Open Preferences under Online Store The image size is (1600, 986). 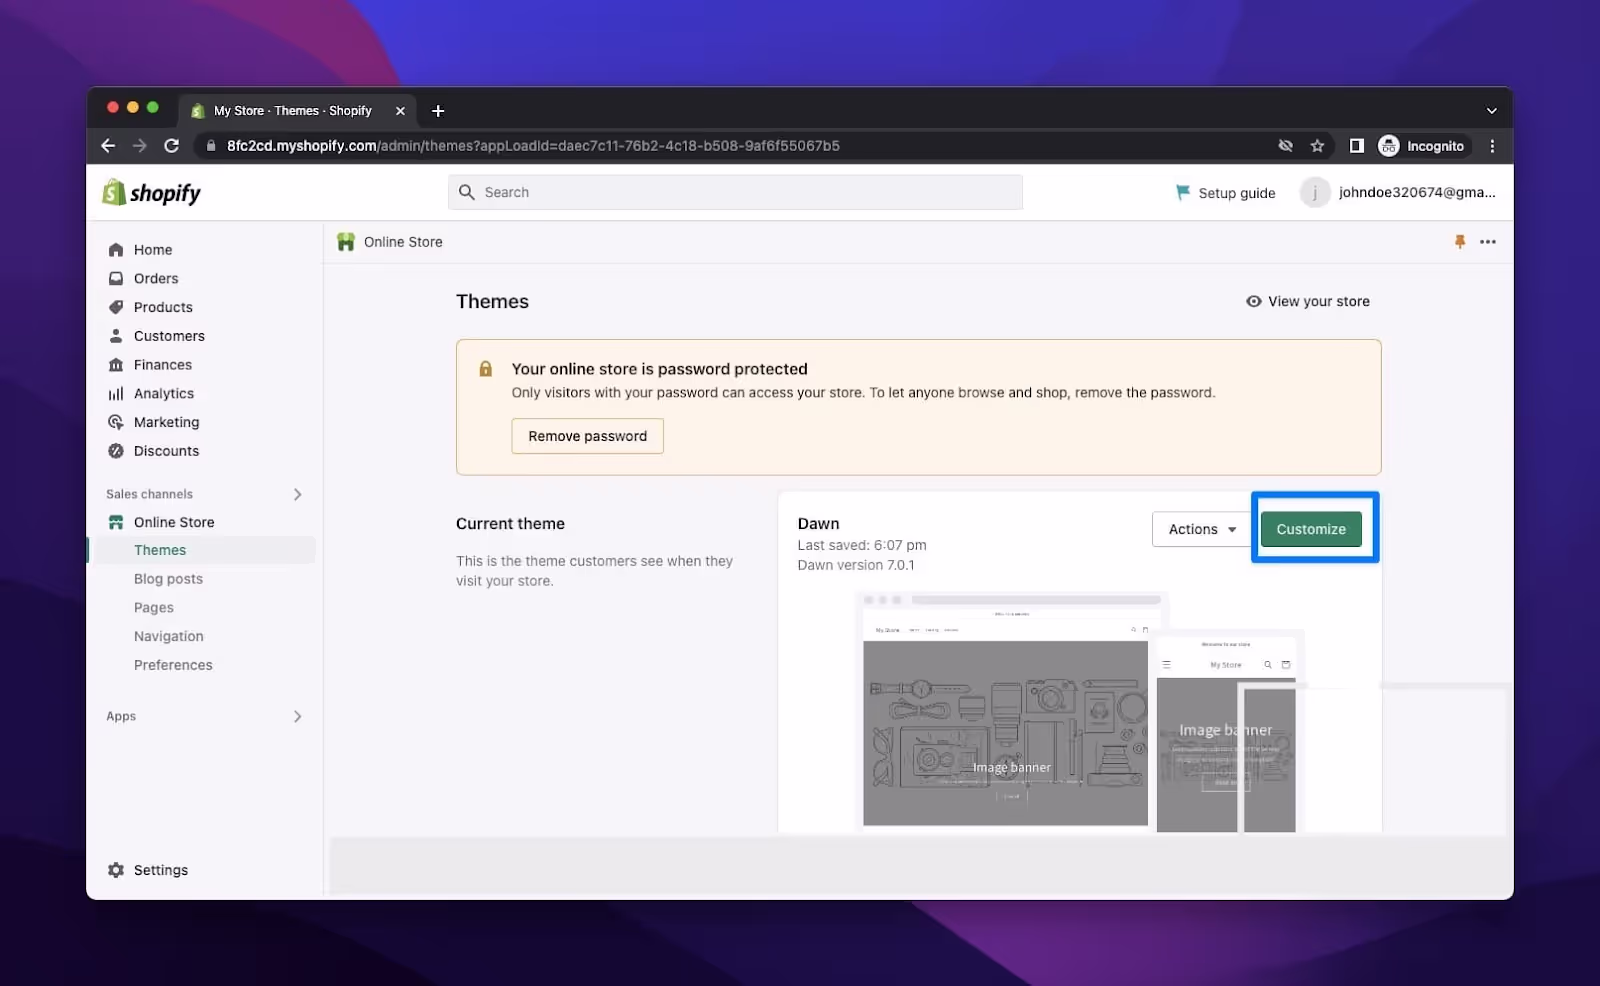click(173, 665)
